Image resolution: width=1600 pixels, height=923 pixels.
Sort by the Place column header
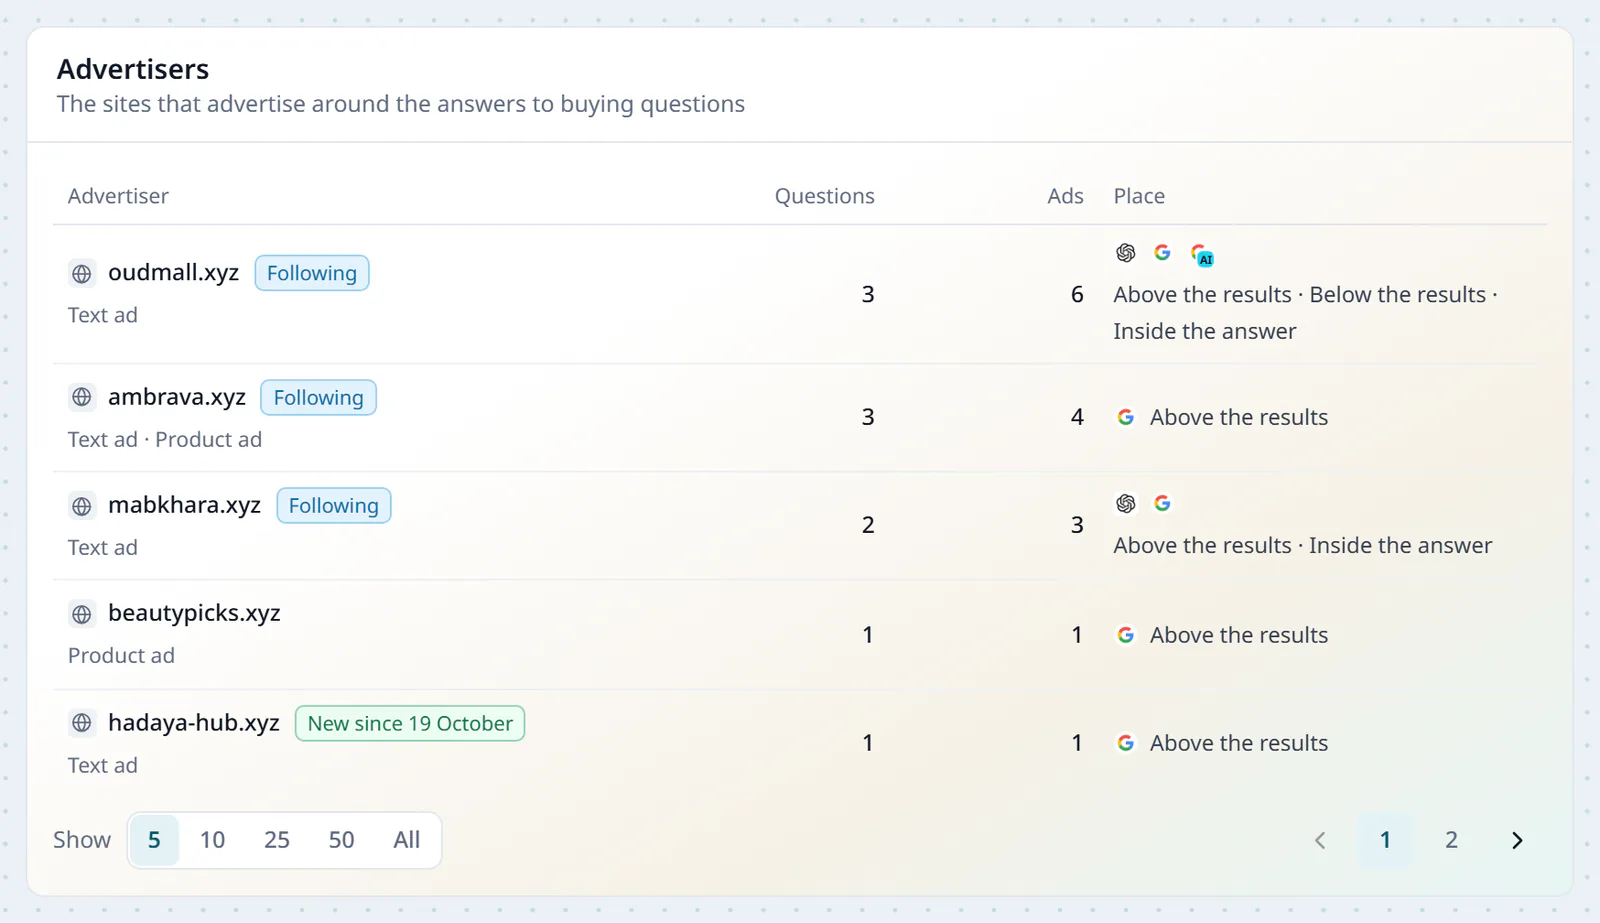(1139, 196)
